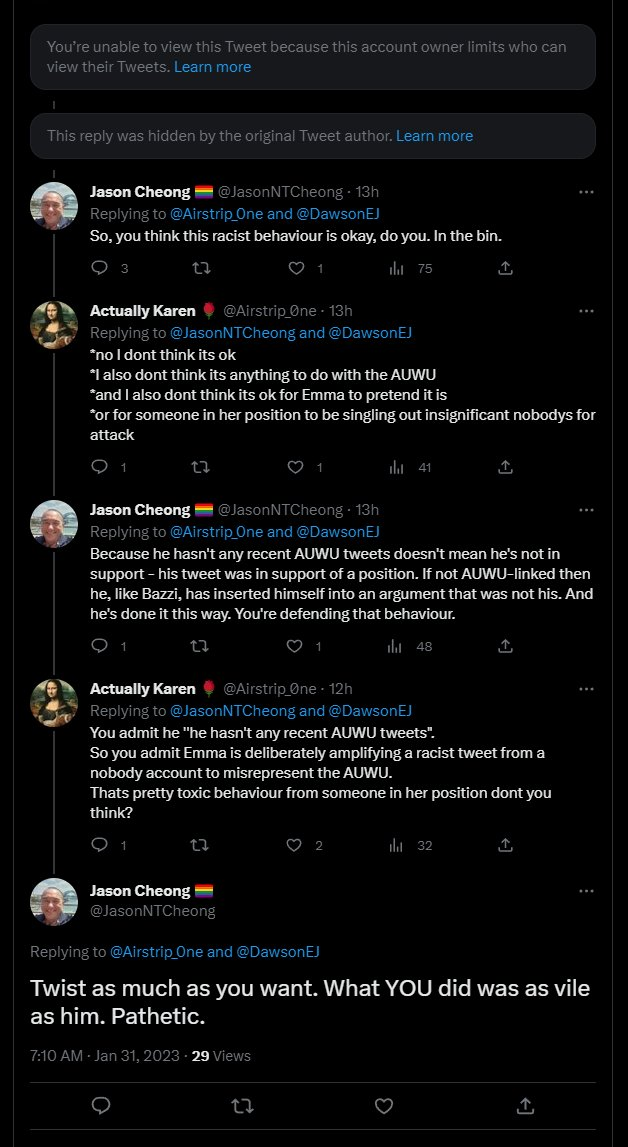Like the main tweet at bottom
Image resolution: width=628 pixels, height=1147 pixels.
click(384, 1106)
